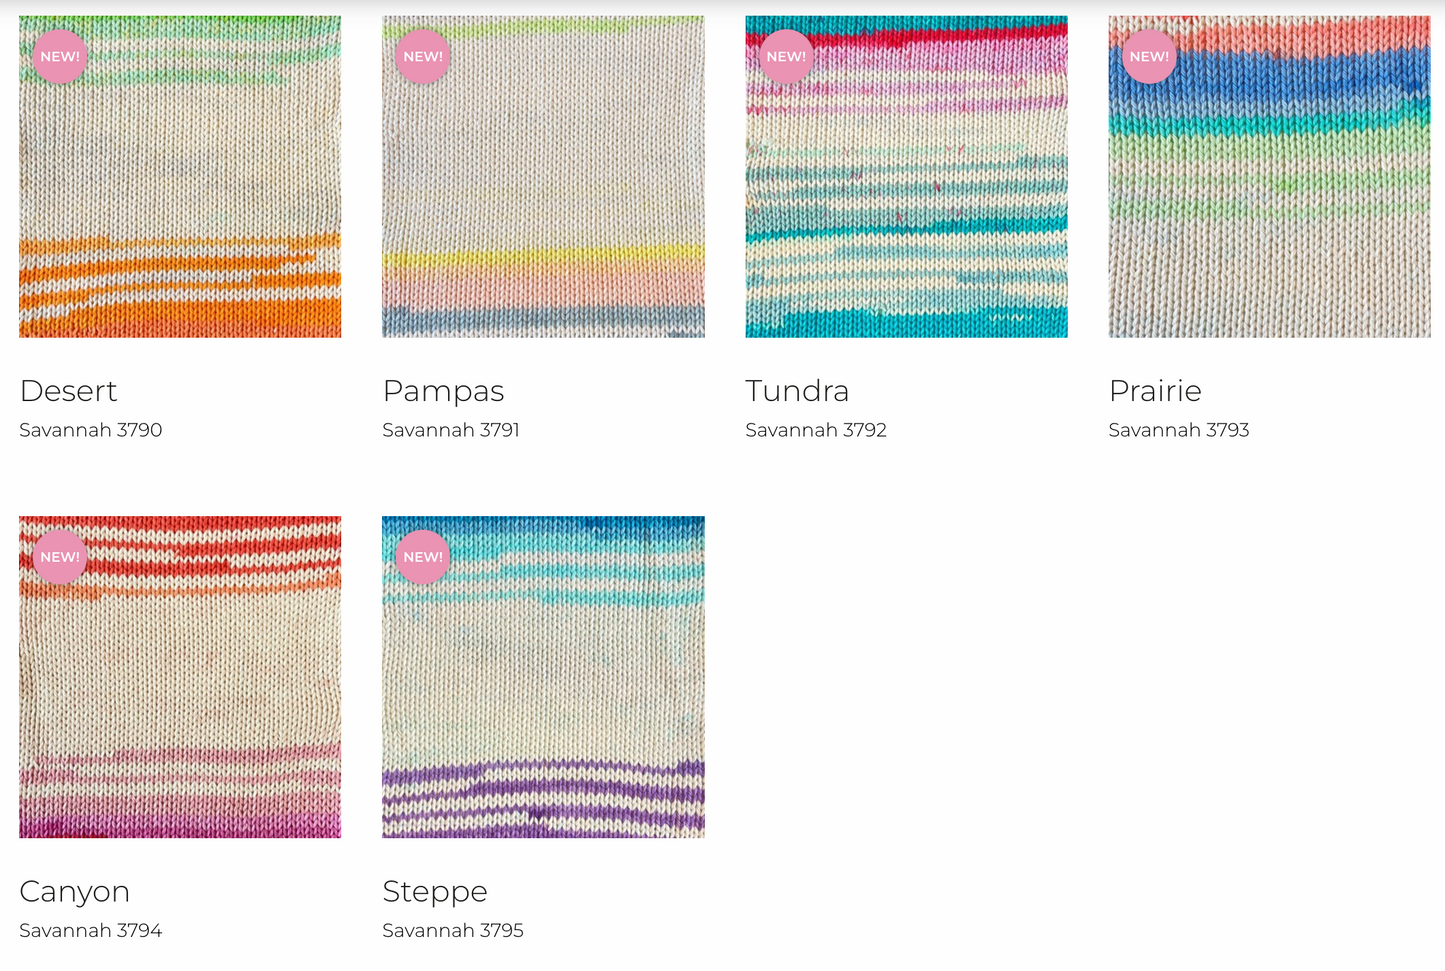This screenshot has height=971, width=1445.
Task: Select the Canyon color name link
Action: [x=74, y=893]
